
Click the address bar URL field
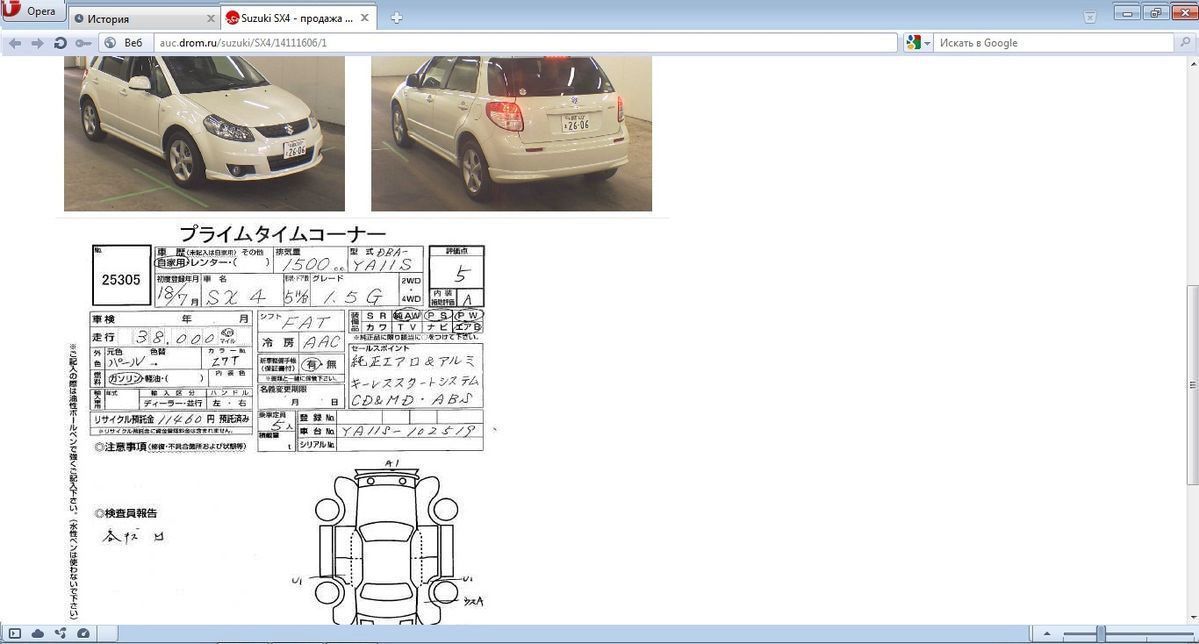pyautogui.click(x=500, y=43)
